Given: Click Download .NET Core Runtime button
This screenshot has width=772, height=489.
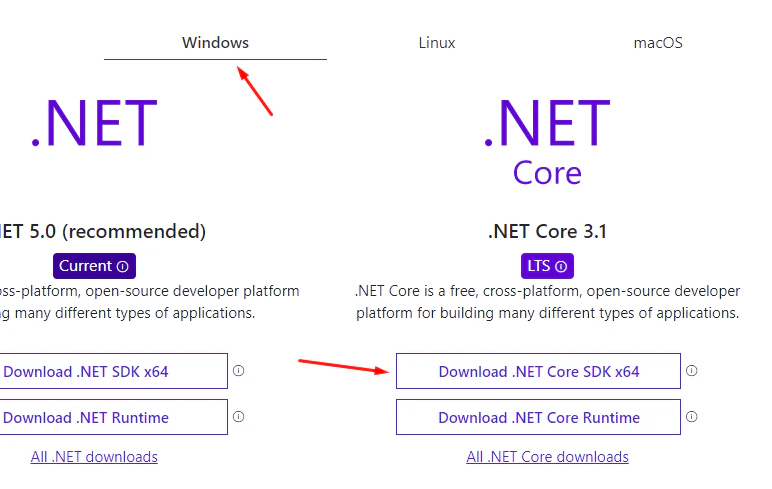Looking at the screenshot, I should pyautogui.click(x=538, y=417).
